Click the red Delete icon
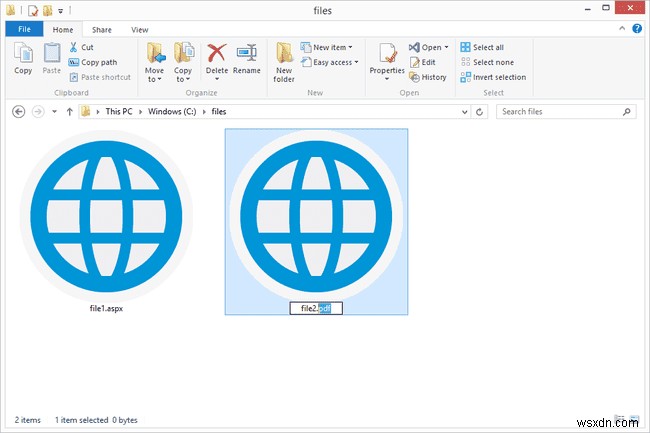Screen dimensions: 650x433 216,56
